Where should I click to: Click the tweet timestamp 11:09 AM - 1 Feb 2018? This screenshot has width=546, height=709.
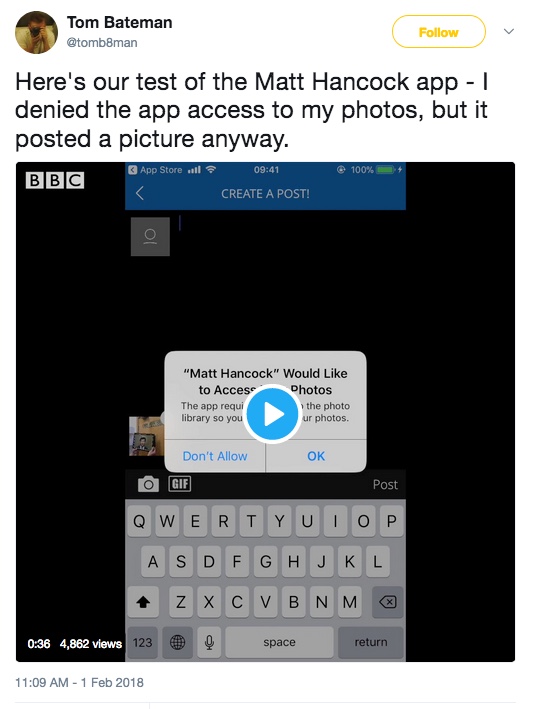[80, 682]
